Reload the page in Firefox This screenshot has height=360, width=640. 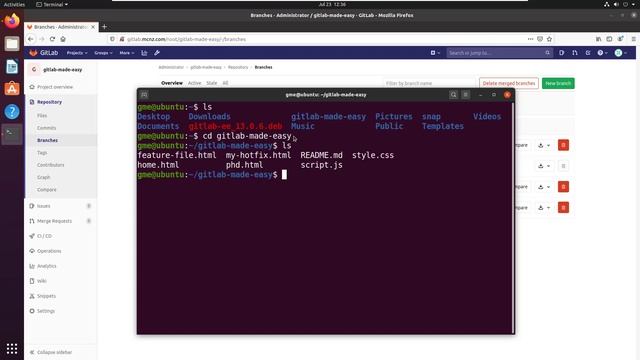(52, 39)
